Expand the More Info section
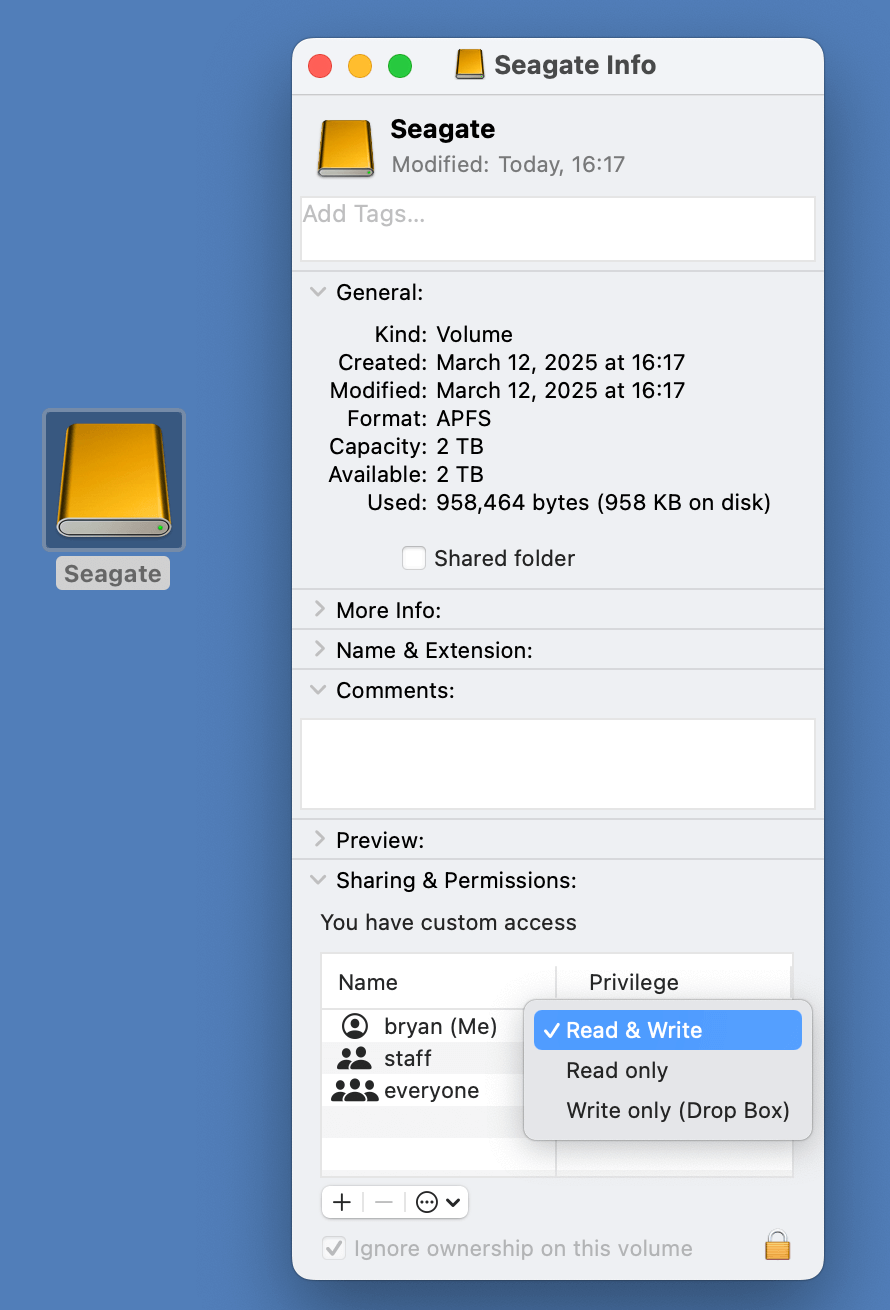 pyautogui.click(x=318, y=608)
